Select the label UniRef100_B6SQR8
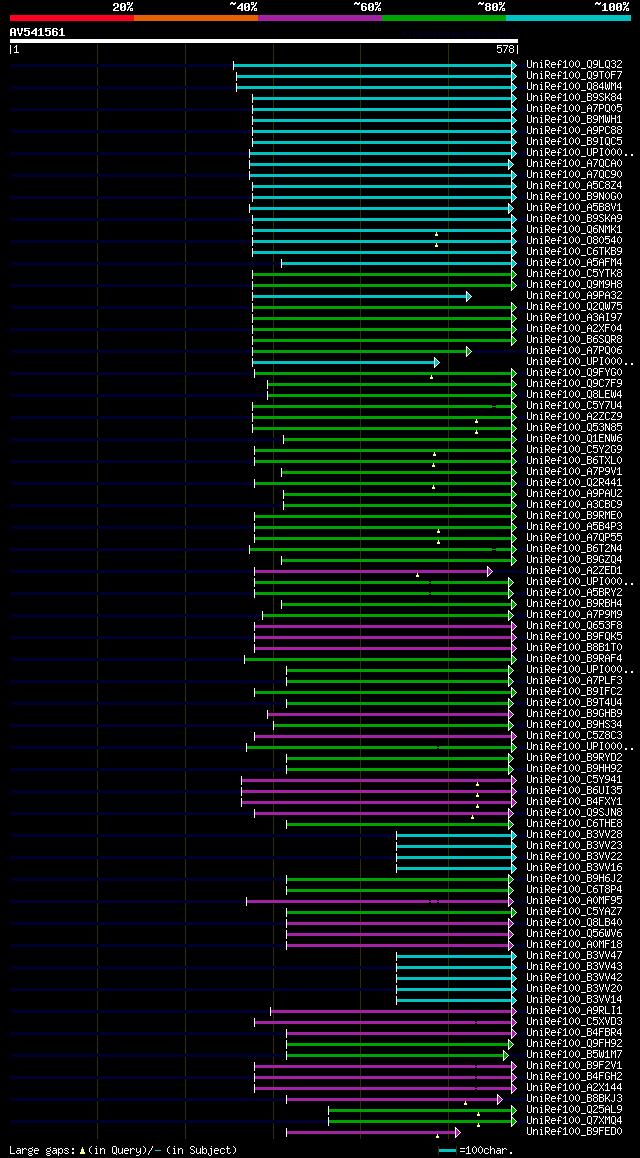The height and width of the screenshot is (1158, 640). pyautogui.click(x=574, y=340)
